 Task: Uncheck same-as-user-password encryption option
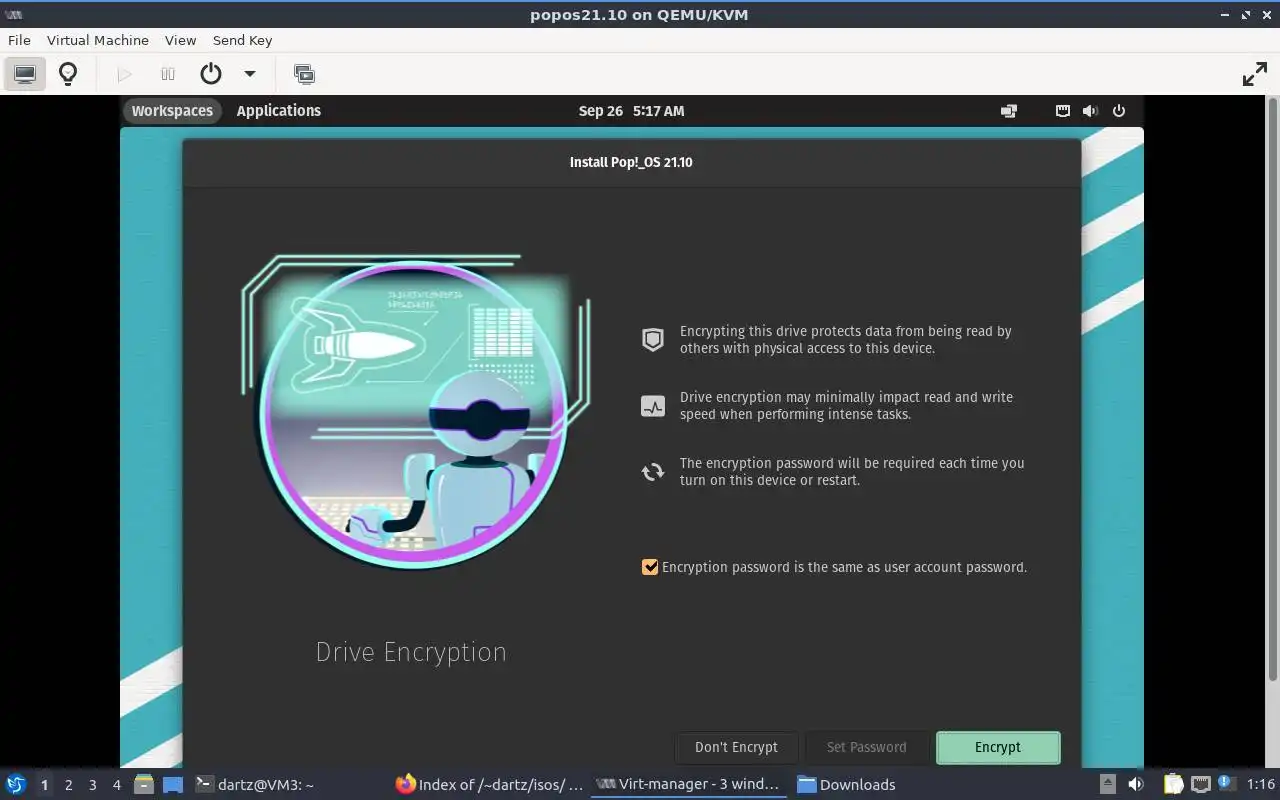[650, 567]
